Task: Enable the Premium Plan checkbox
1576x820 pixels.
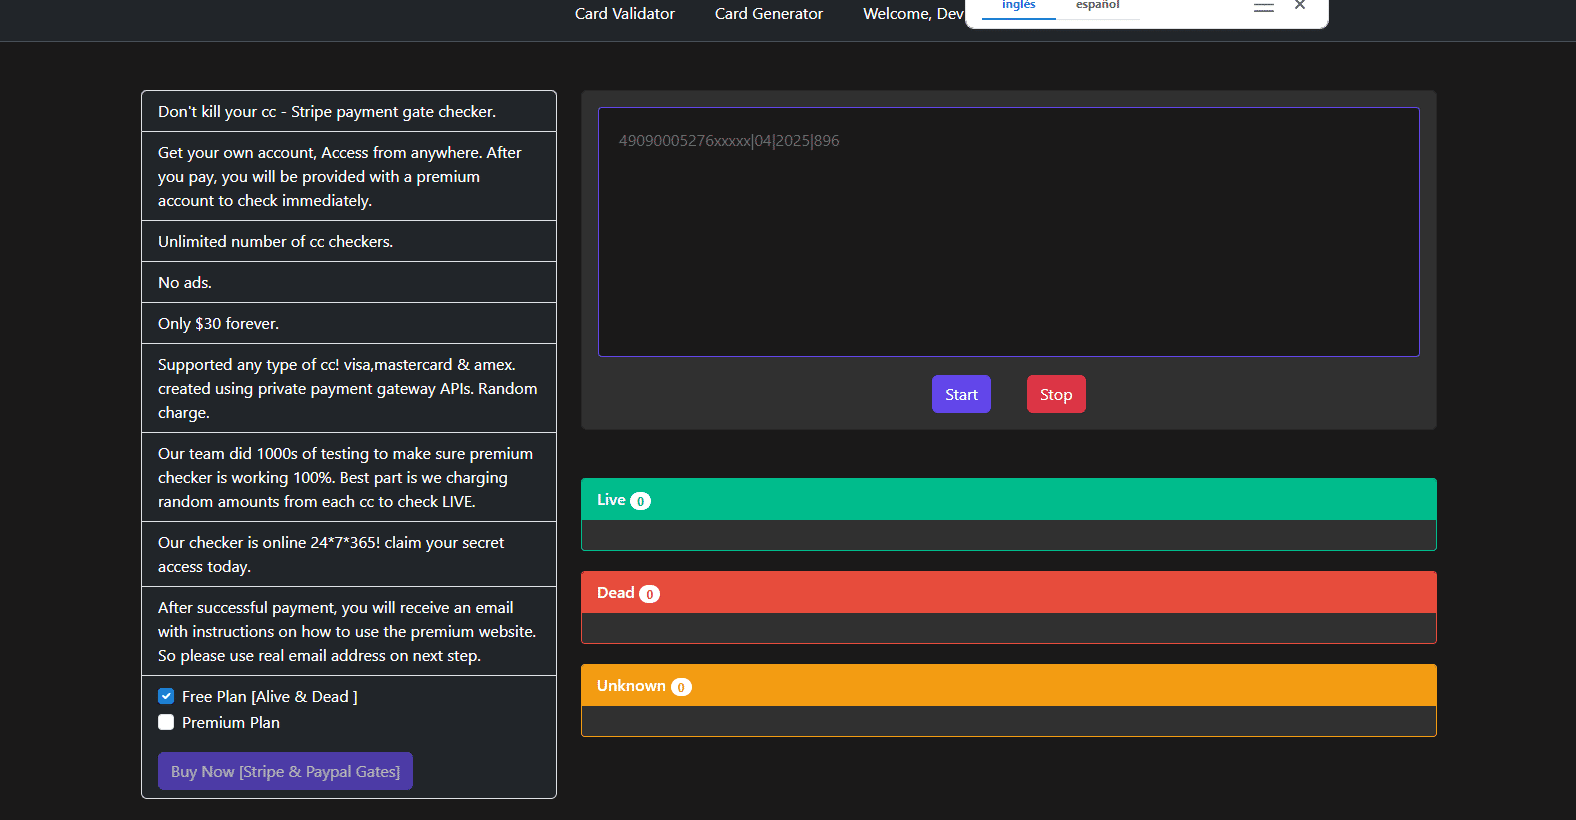Action: tap(166, 722)
